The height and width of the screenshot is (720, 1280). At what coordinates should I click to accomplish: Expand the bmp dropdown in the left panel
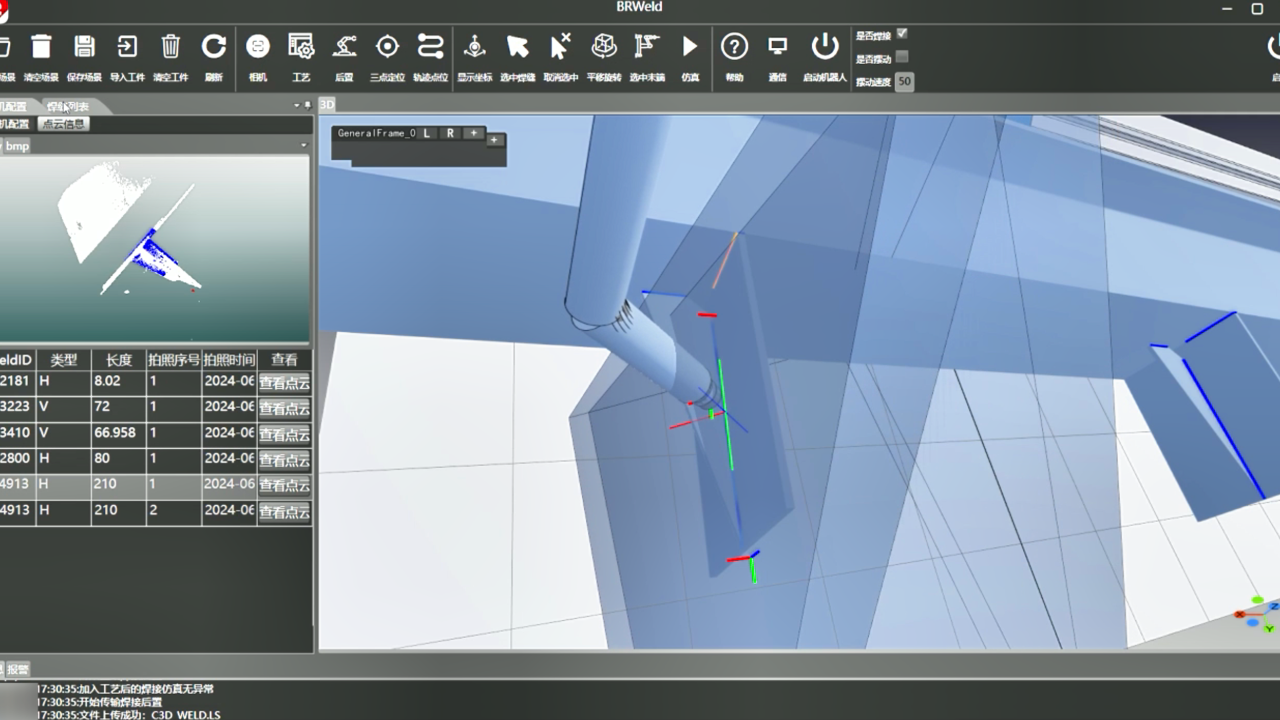[x=303, y=146]
